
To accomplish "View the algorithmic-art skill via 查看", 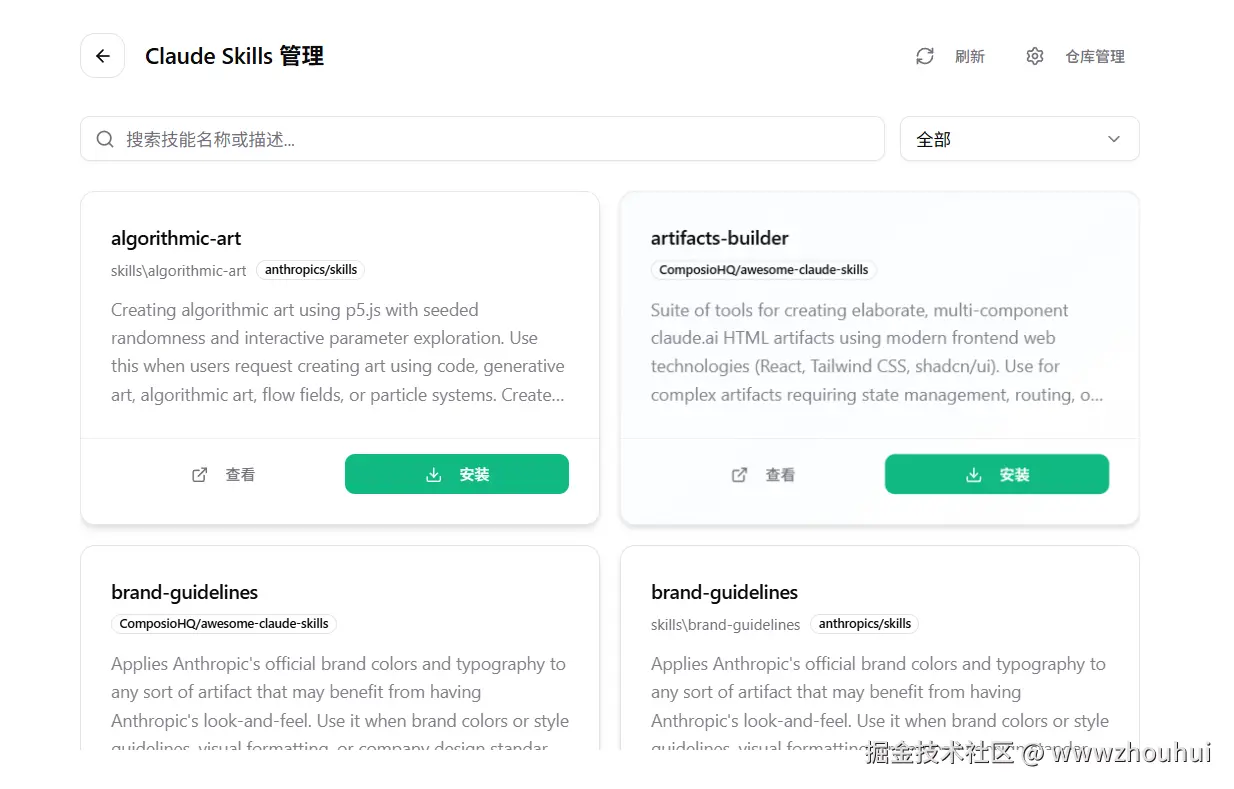I will click(240, 475).
